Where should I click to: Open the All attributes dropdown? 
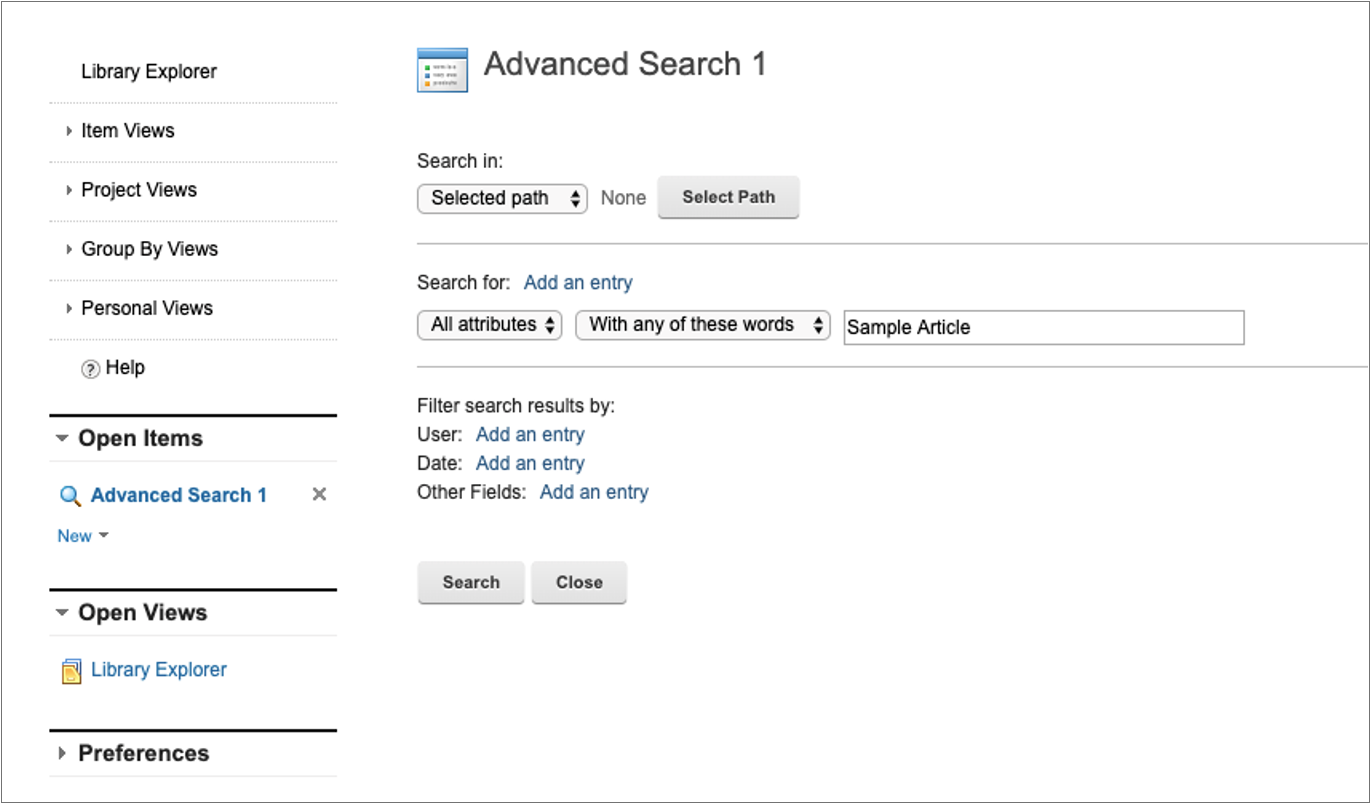tap(489, 325)
